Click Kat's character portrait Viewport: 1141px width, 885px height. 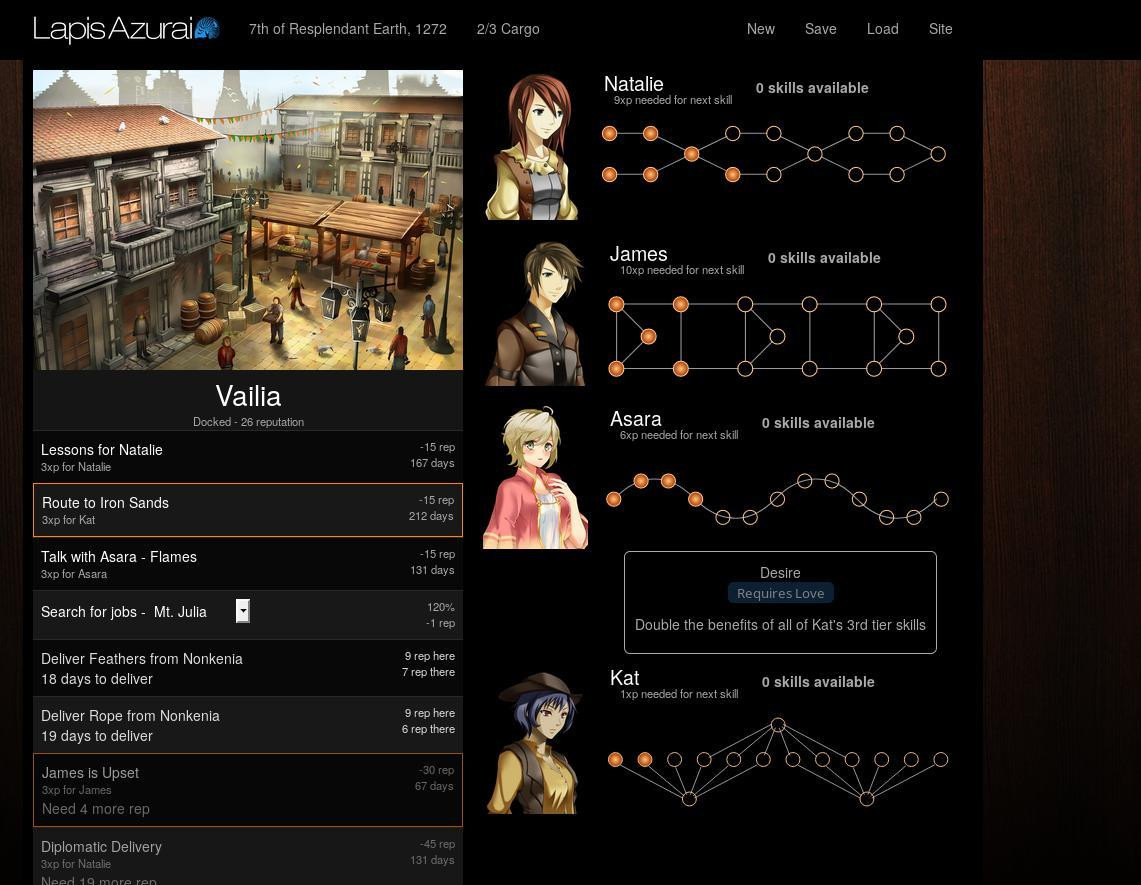[x=536, y=742]
